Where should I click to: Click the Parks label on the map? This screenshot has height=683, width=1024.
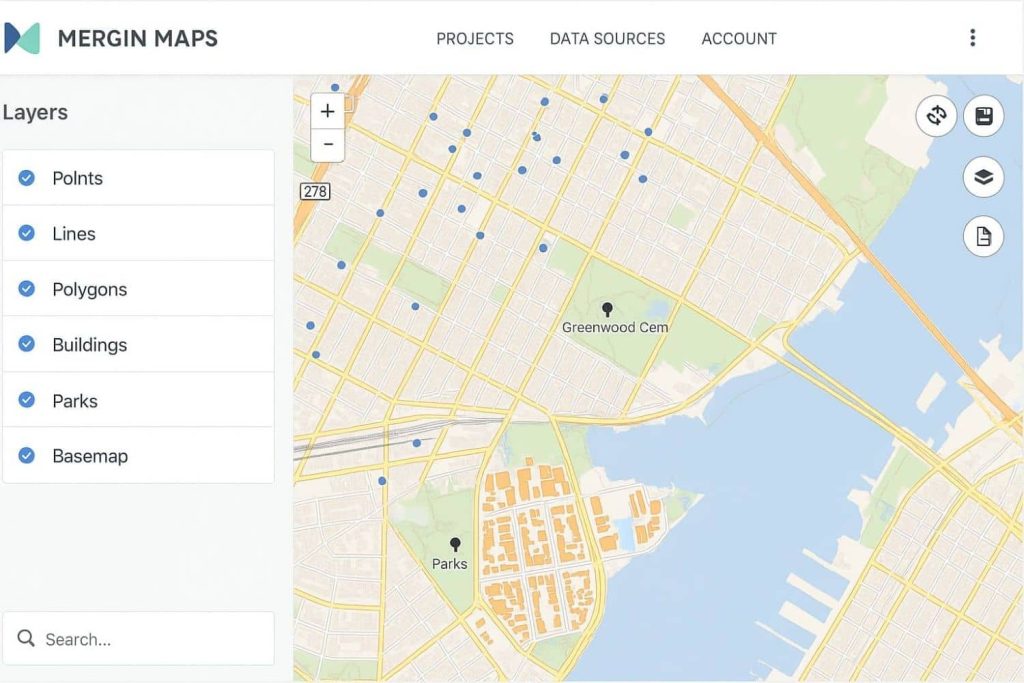pyautogui.click(x=449, y=564)
